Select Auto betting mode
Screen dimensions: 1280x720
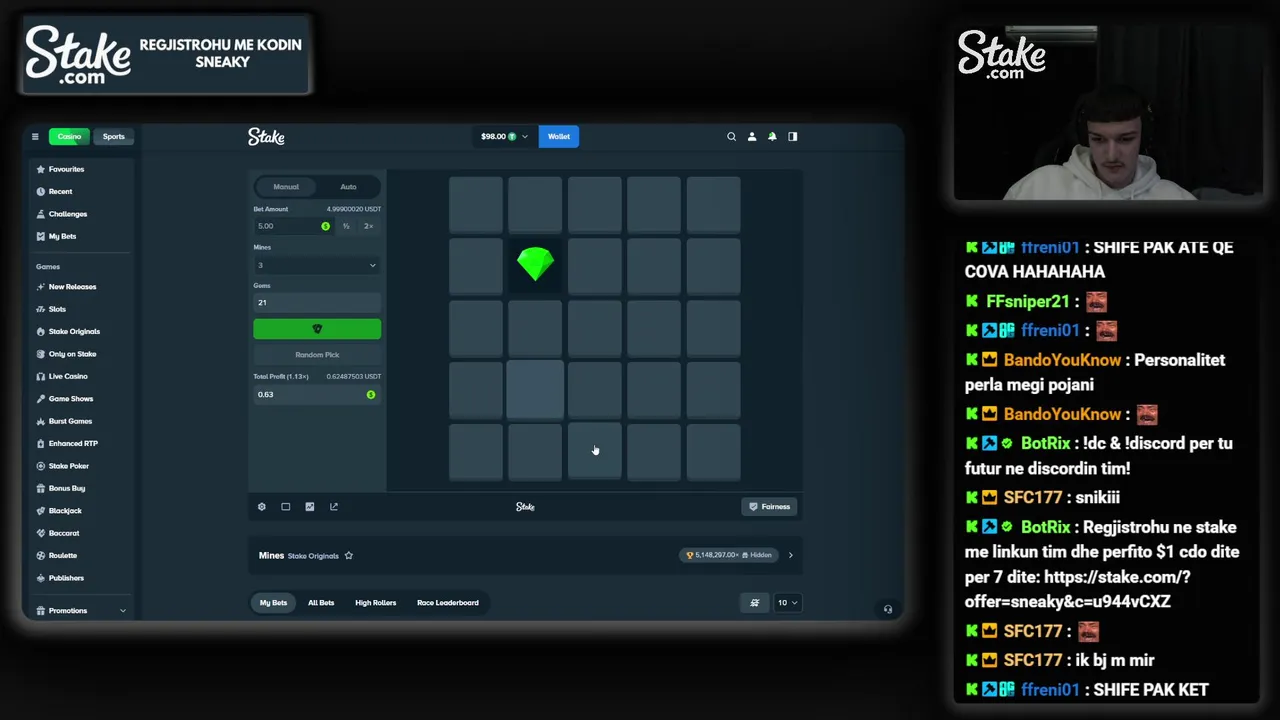(348, 187)
